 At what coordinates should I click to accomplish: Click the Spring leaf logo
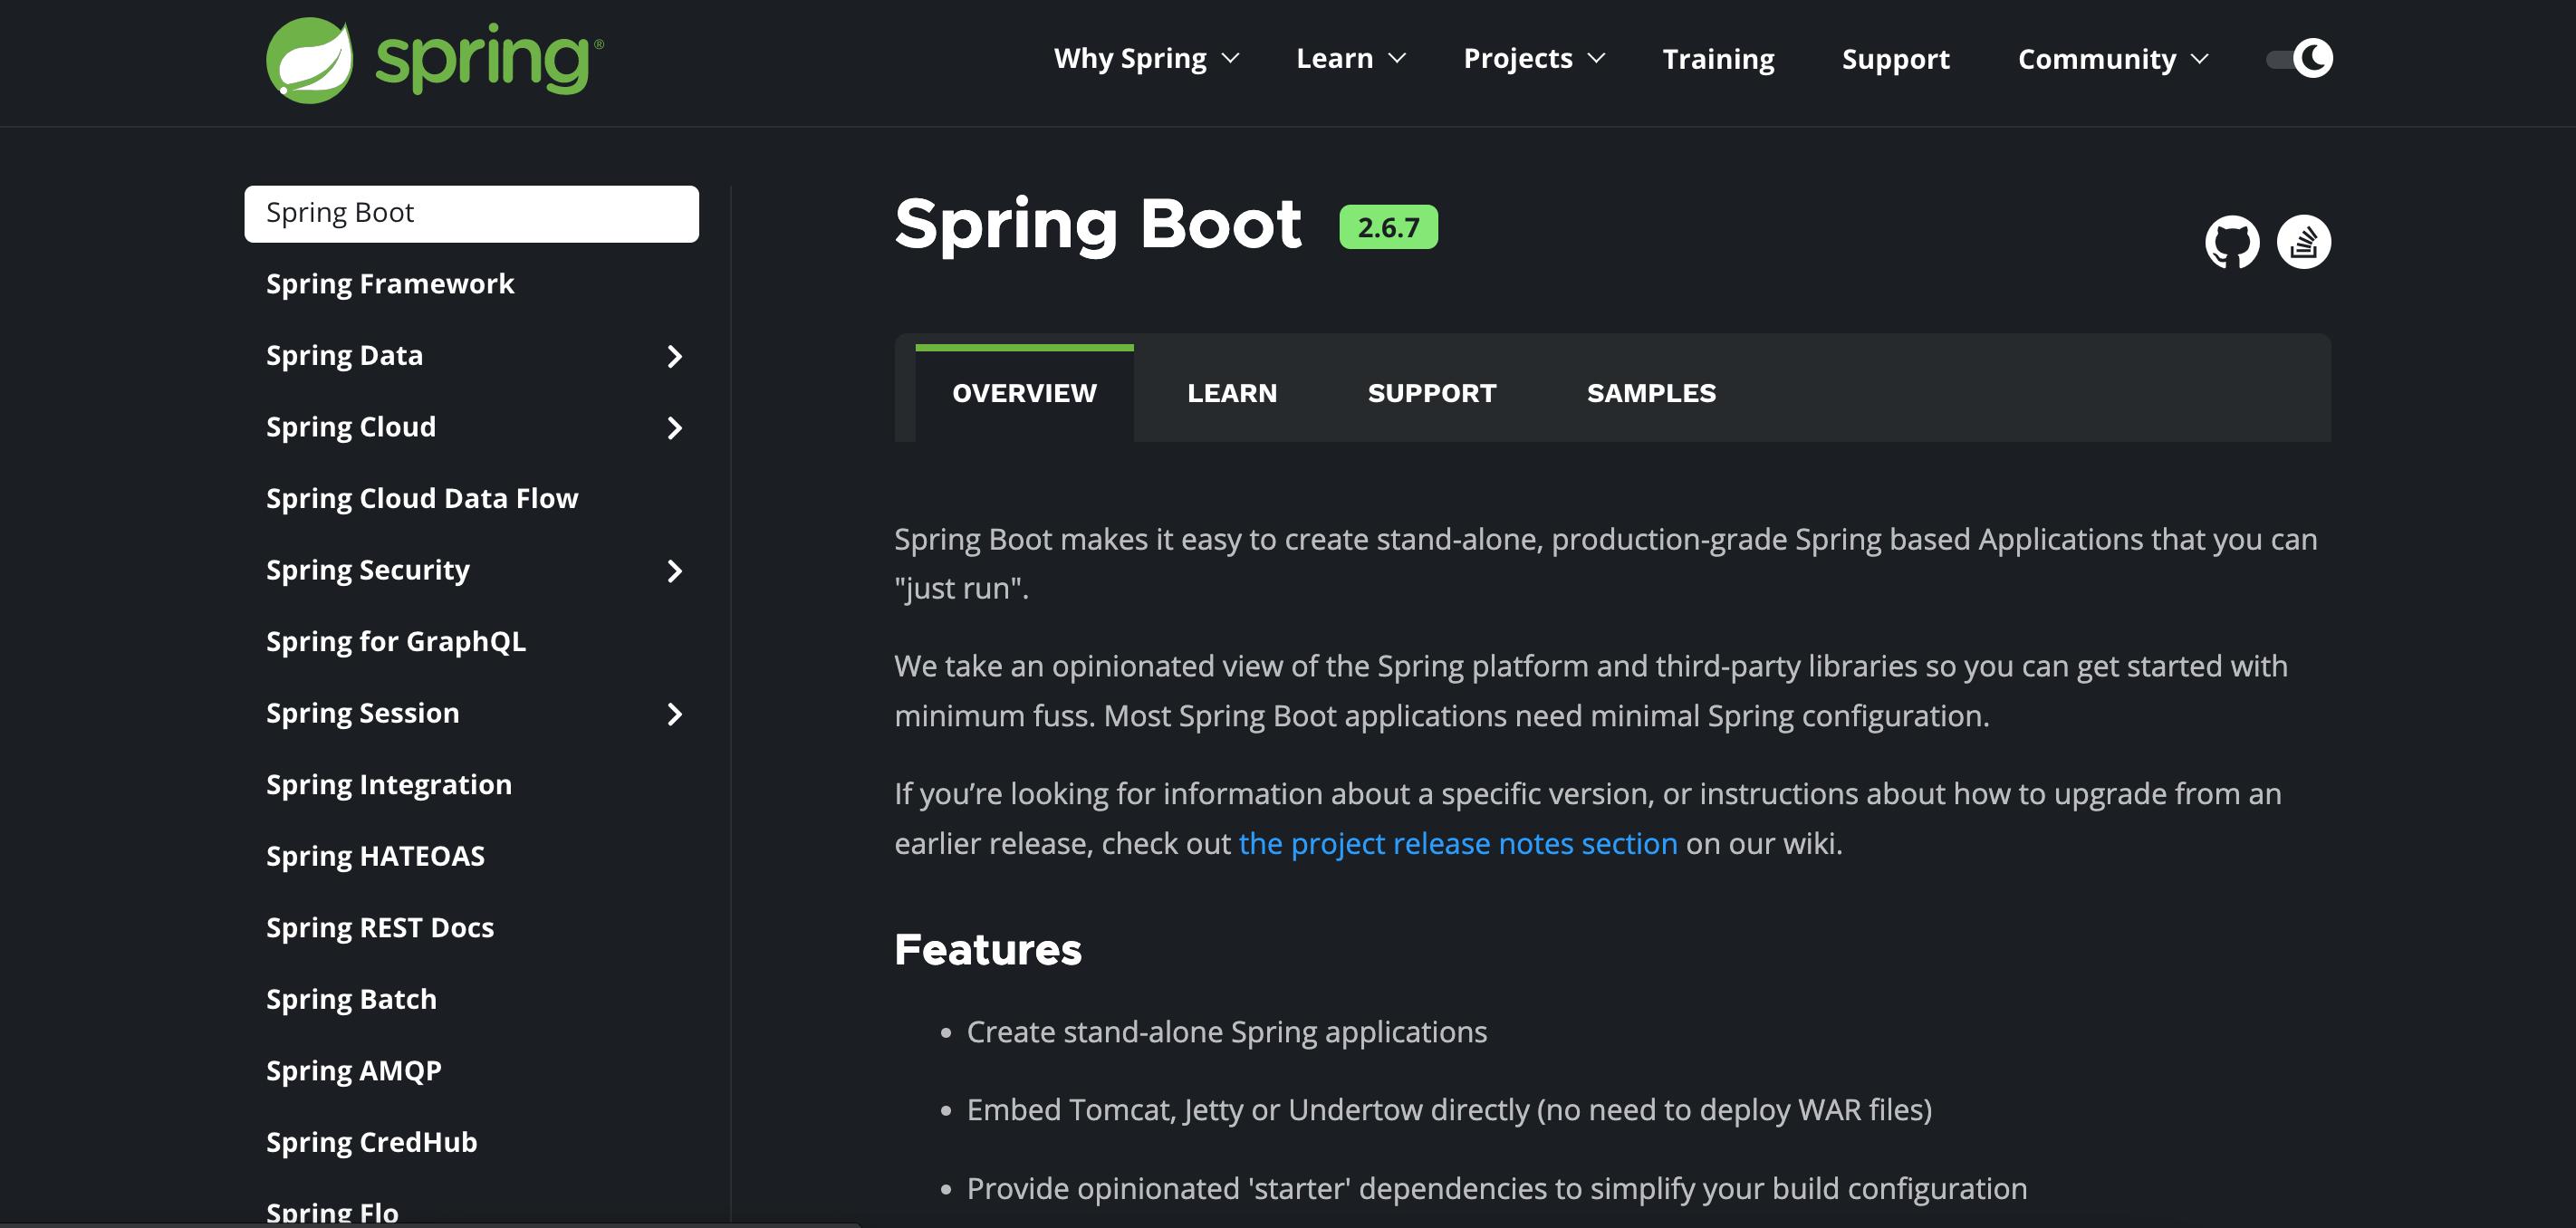(310, 60)
